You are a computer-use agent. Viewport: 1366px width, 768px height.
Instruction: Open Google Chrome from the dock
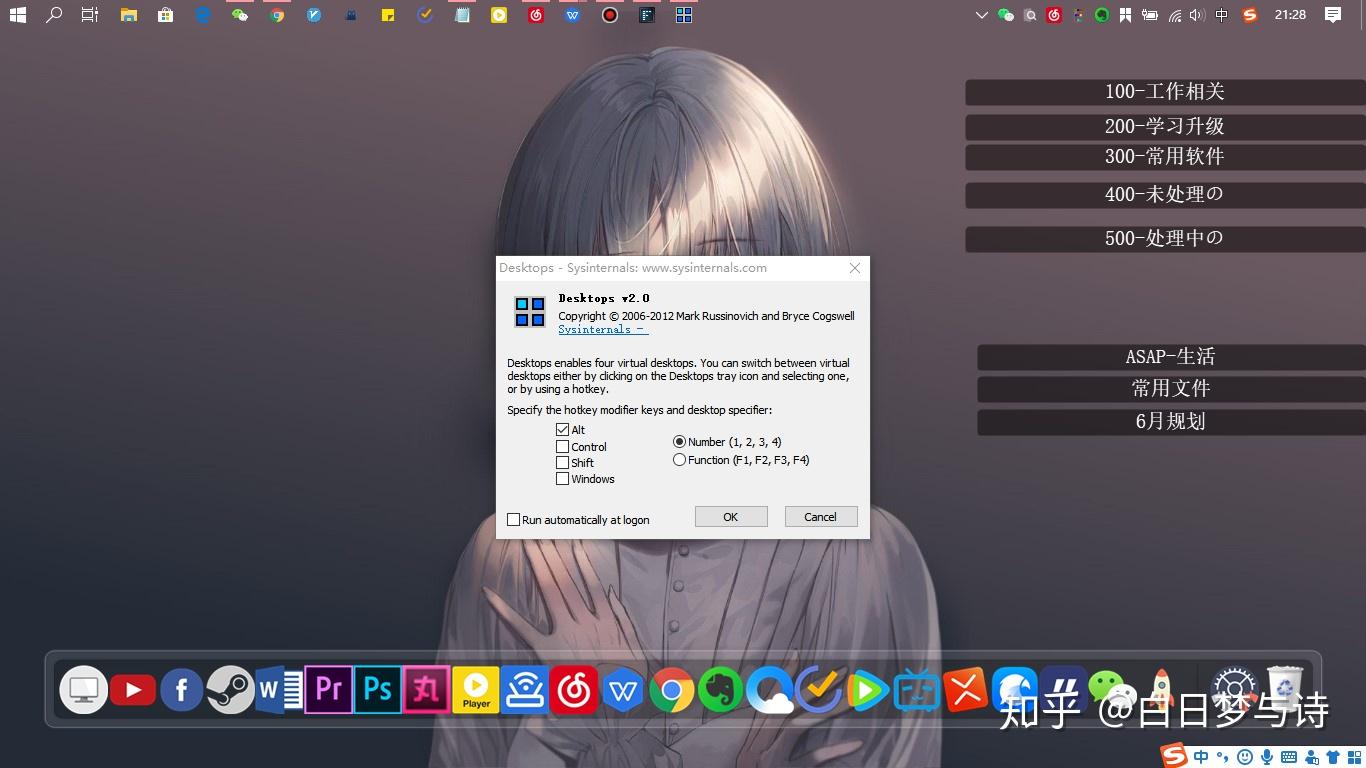point(672,690)
